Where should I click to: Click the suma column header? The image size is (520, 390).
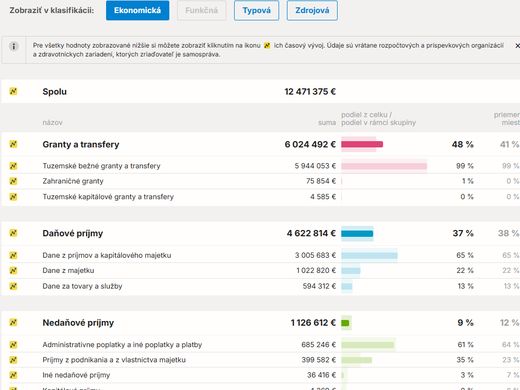(x=327, y=122)
